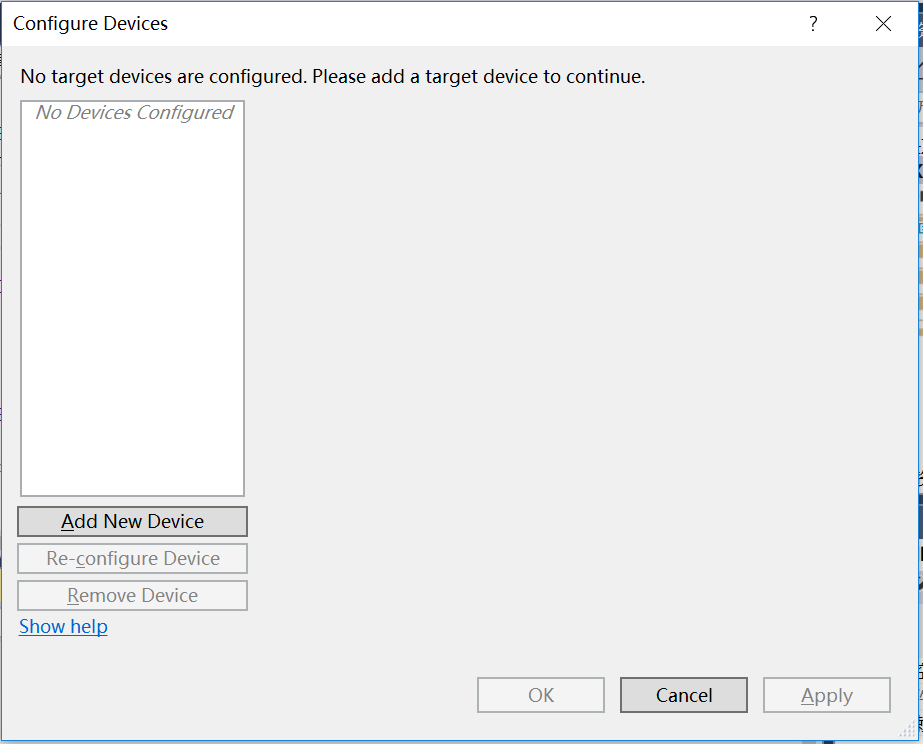Image resolution: width=923 pixels, height=744 pixels.
Task: Open the Show help link
Action: [x=63, y=627]
